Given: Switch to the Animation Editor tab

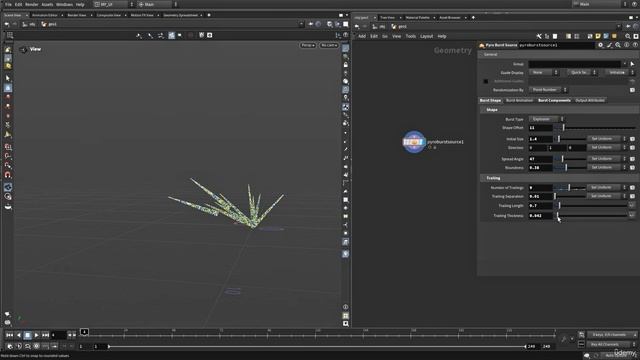Looking at the screenshot, I should pos(45,15).
